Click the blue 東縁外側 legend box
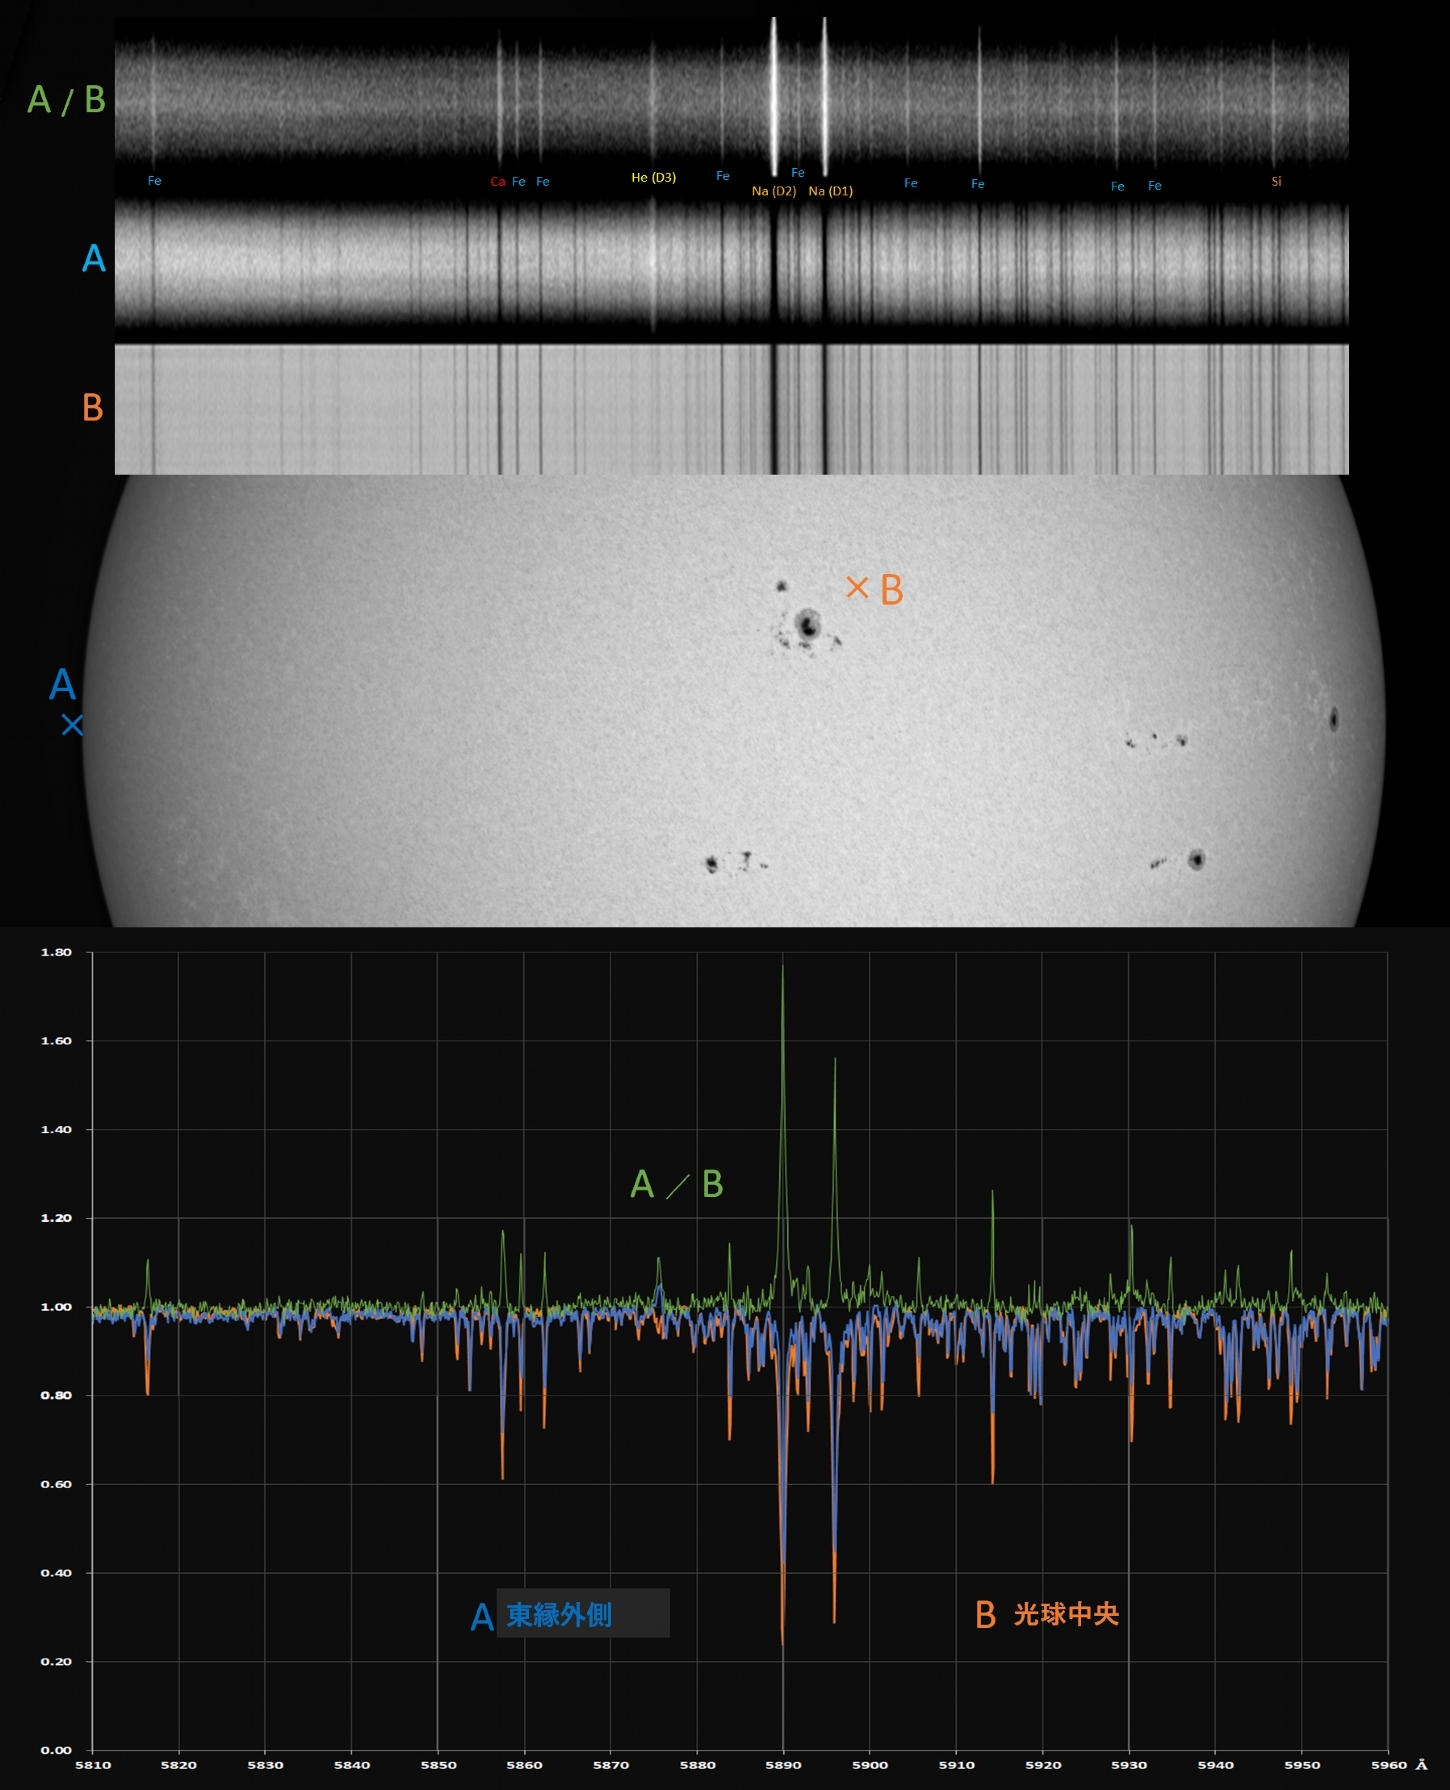Screen dimensions: 1450x1790 click(583, 1613)
